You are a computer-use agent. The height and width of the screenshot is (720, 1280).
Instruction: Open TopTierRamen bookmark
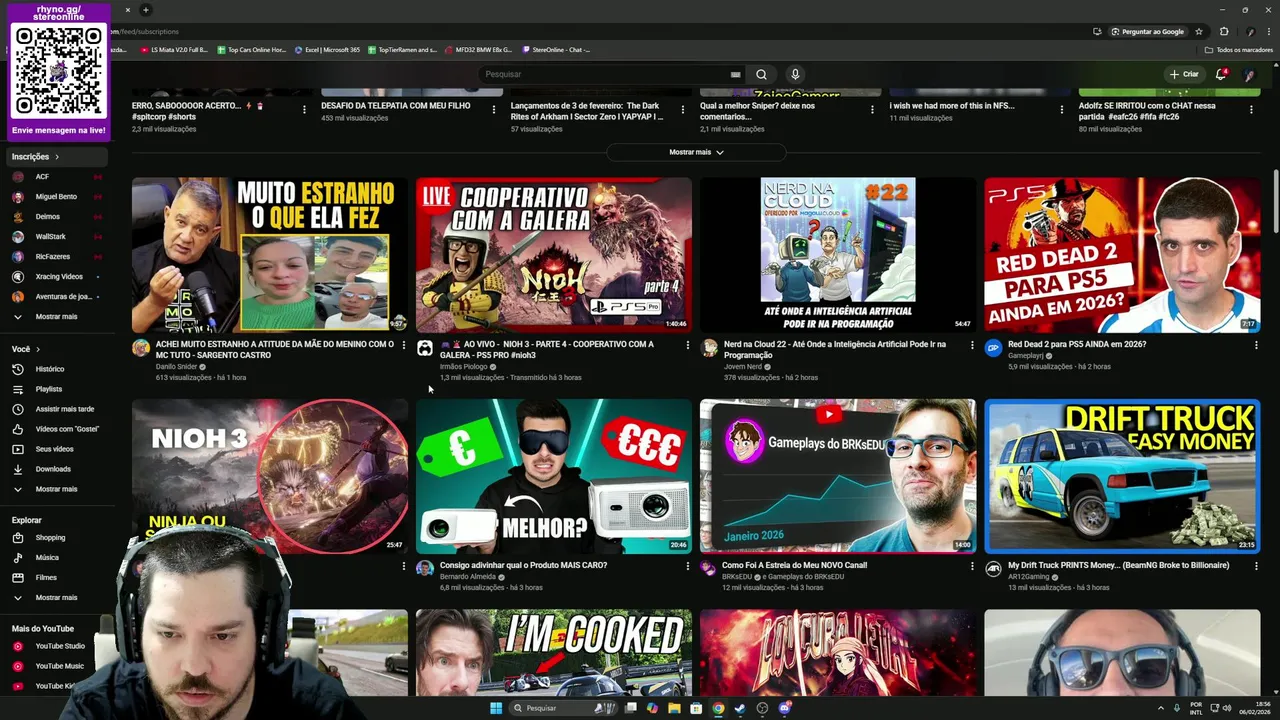pos(402,49)
